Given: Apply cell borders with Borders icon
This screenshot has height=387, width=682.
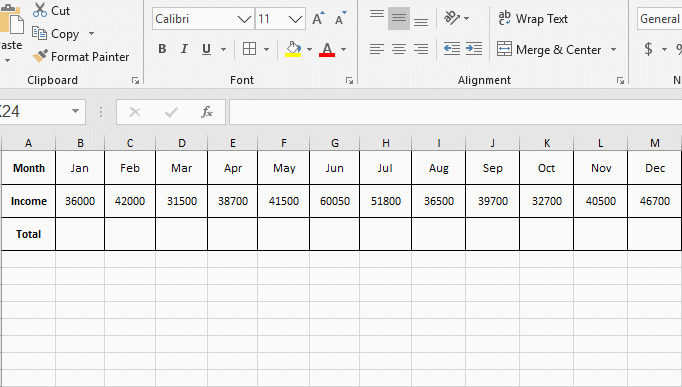Looking at the screenshot, I should pos(249,49).
